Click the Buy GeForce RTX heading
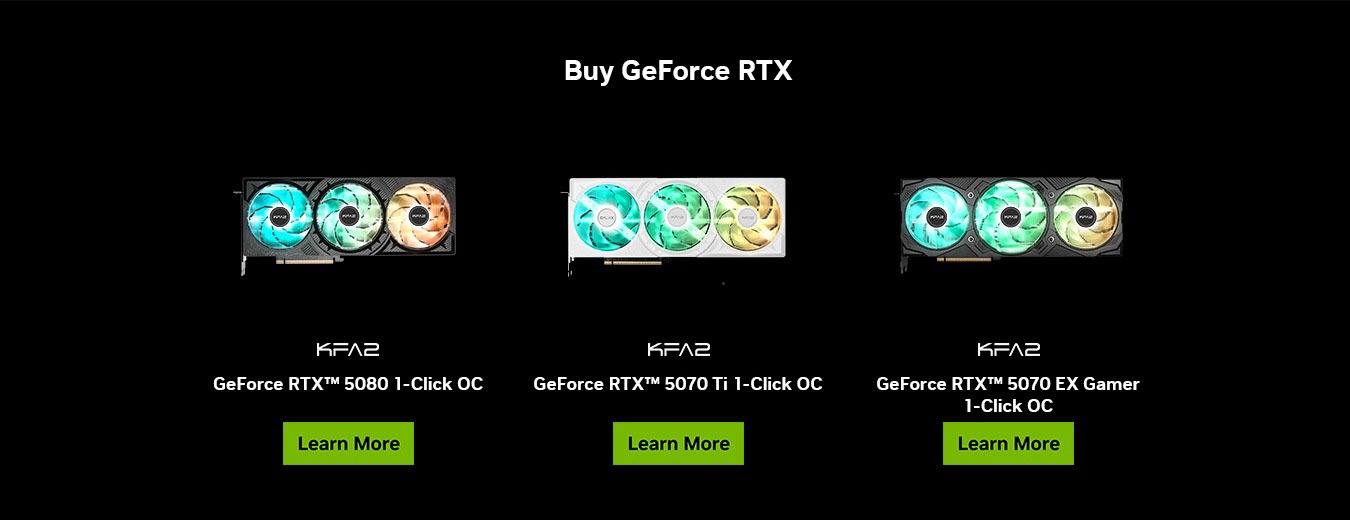The width and height of the screenshot is (1350, 520). tap(678, 71)
